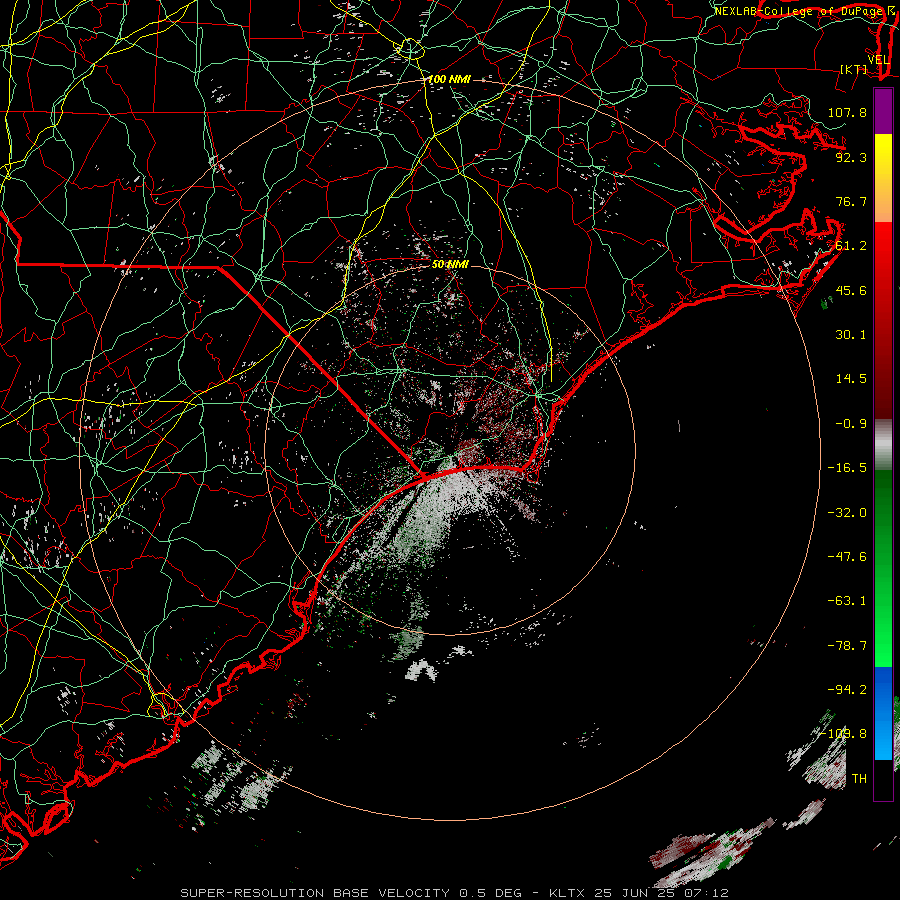This screenshot has width=900, height=900.
Task: Pick the green segment of the color bar
Action: coord(883,568)
